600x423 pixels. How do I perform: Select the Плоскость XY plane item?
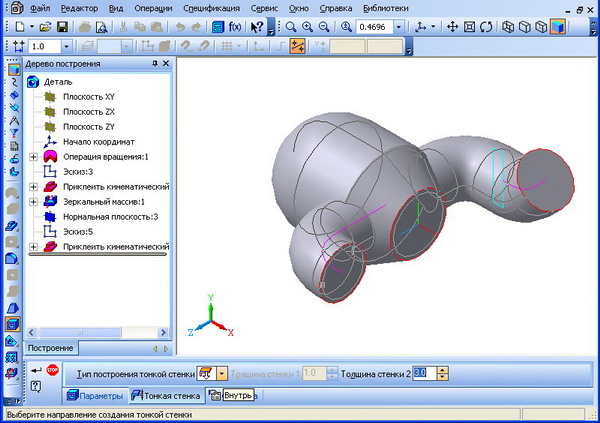click(x=88, y=96)
